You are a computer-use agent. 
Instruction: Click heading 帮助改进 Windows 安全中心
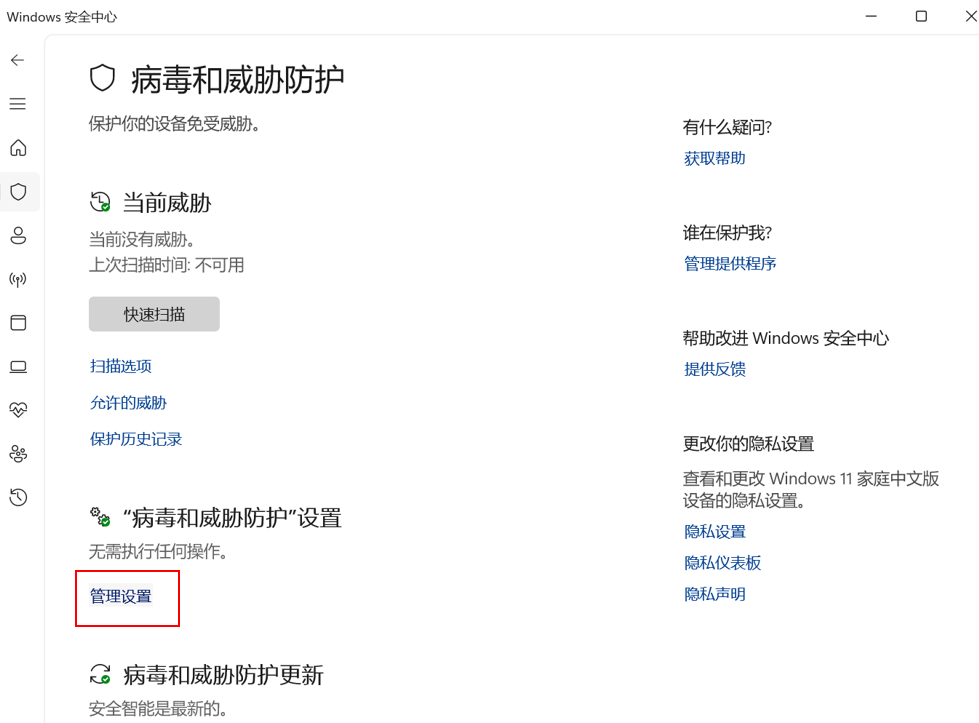click(x=785, y=338)
